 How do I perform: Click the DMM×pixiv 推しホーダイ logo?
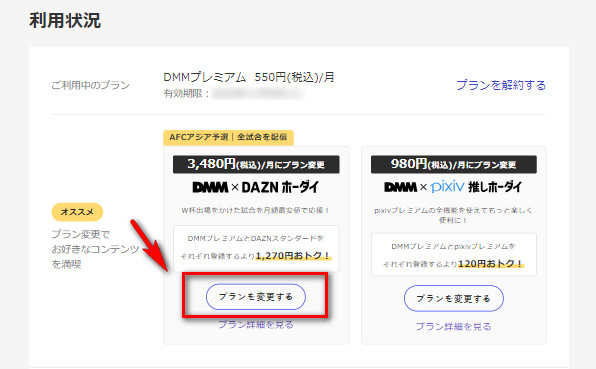(453, 187)
